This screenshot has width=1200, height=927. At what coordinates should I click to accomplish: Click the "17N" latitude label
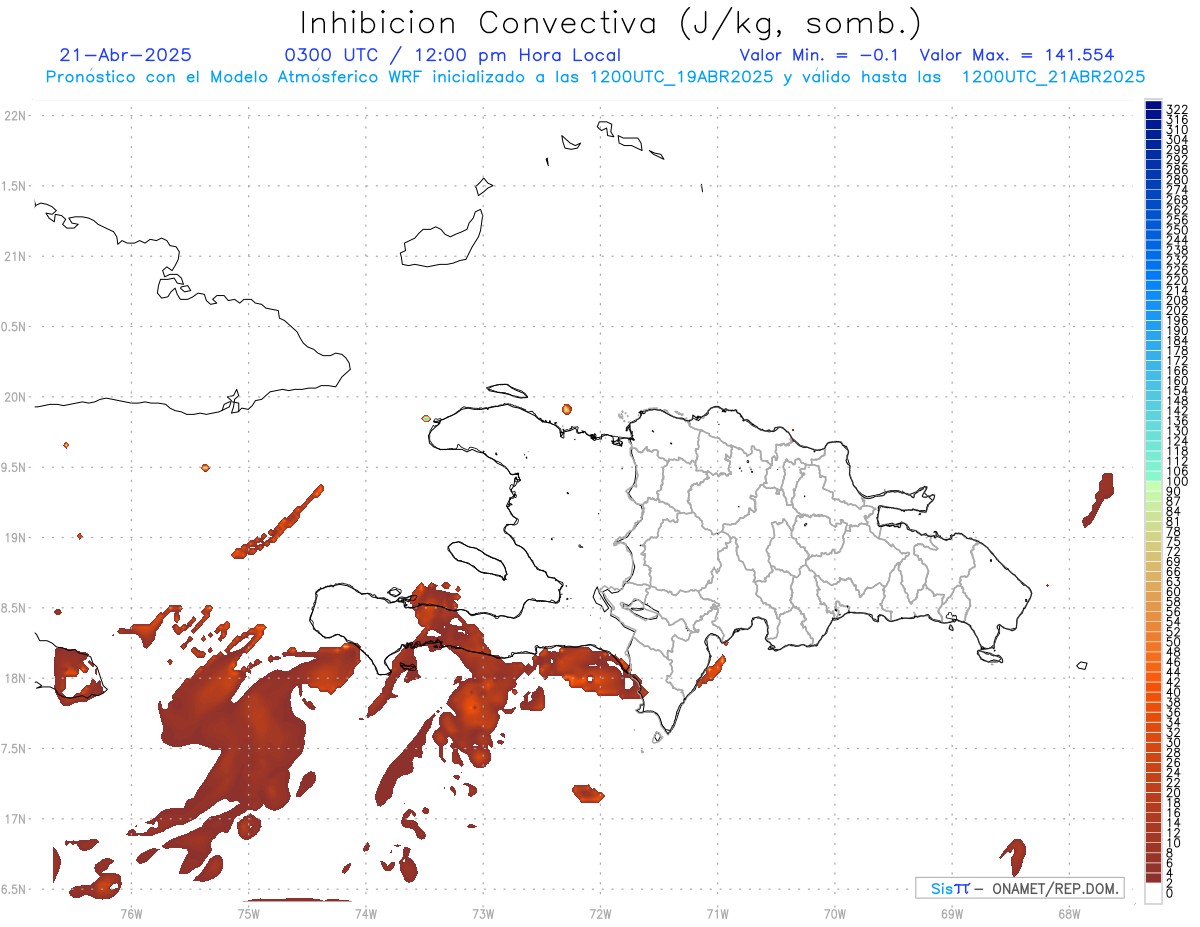(16, 819)
